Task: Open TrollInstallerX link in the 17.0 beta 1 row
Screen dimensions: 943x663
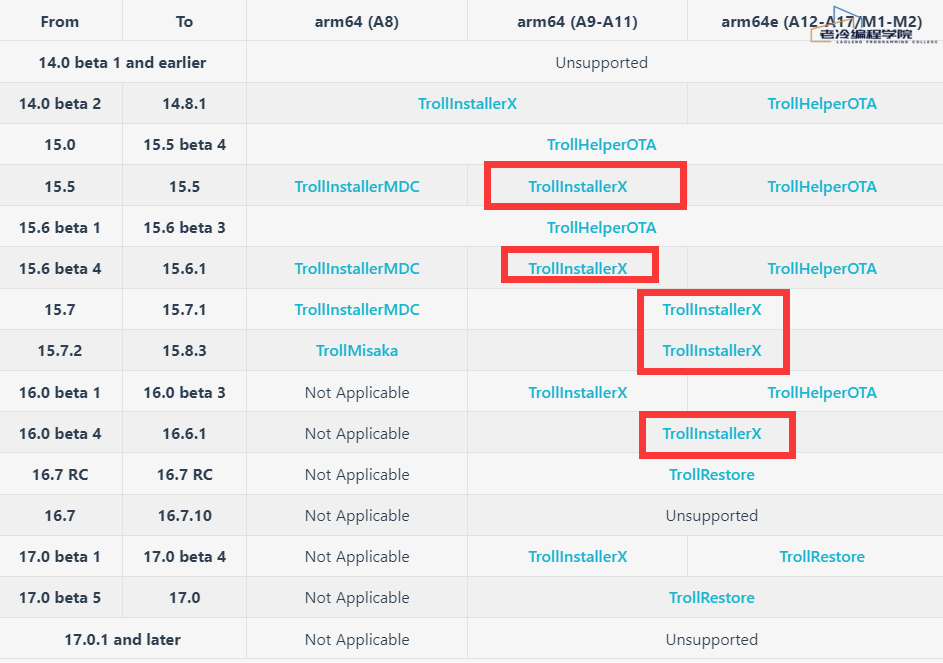Action: [577, 557]
